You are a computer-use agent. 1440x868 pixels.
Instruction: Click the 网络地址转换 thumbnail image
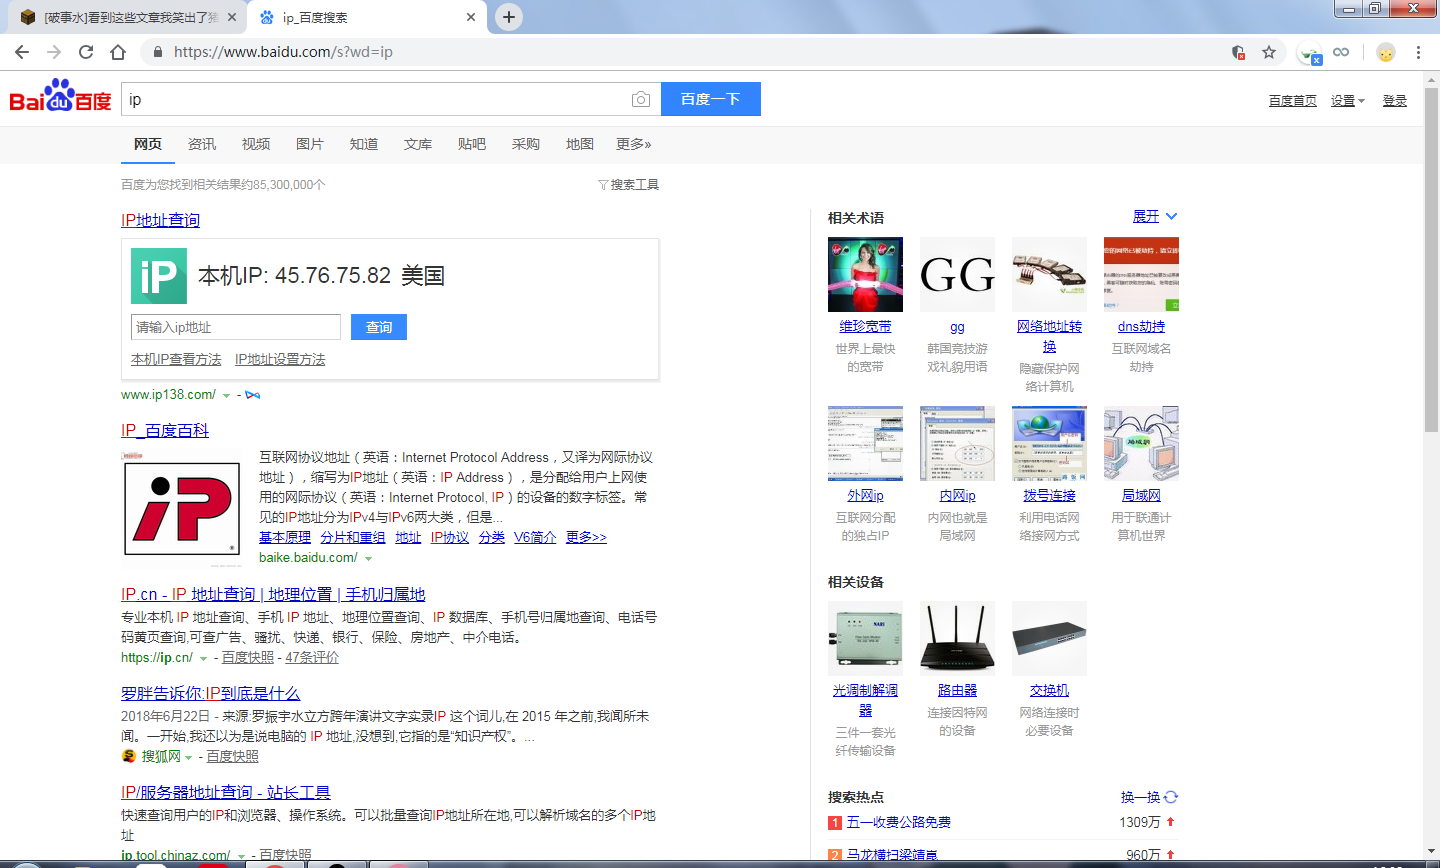click(1049, 274)
